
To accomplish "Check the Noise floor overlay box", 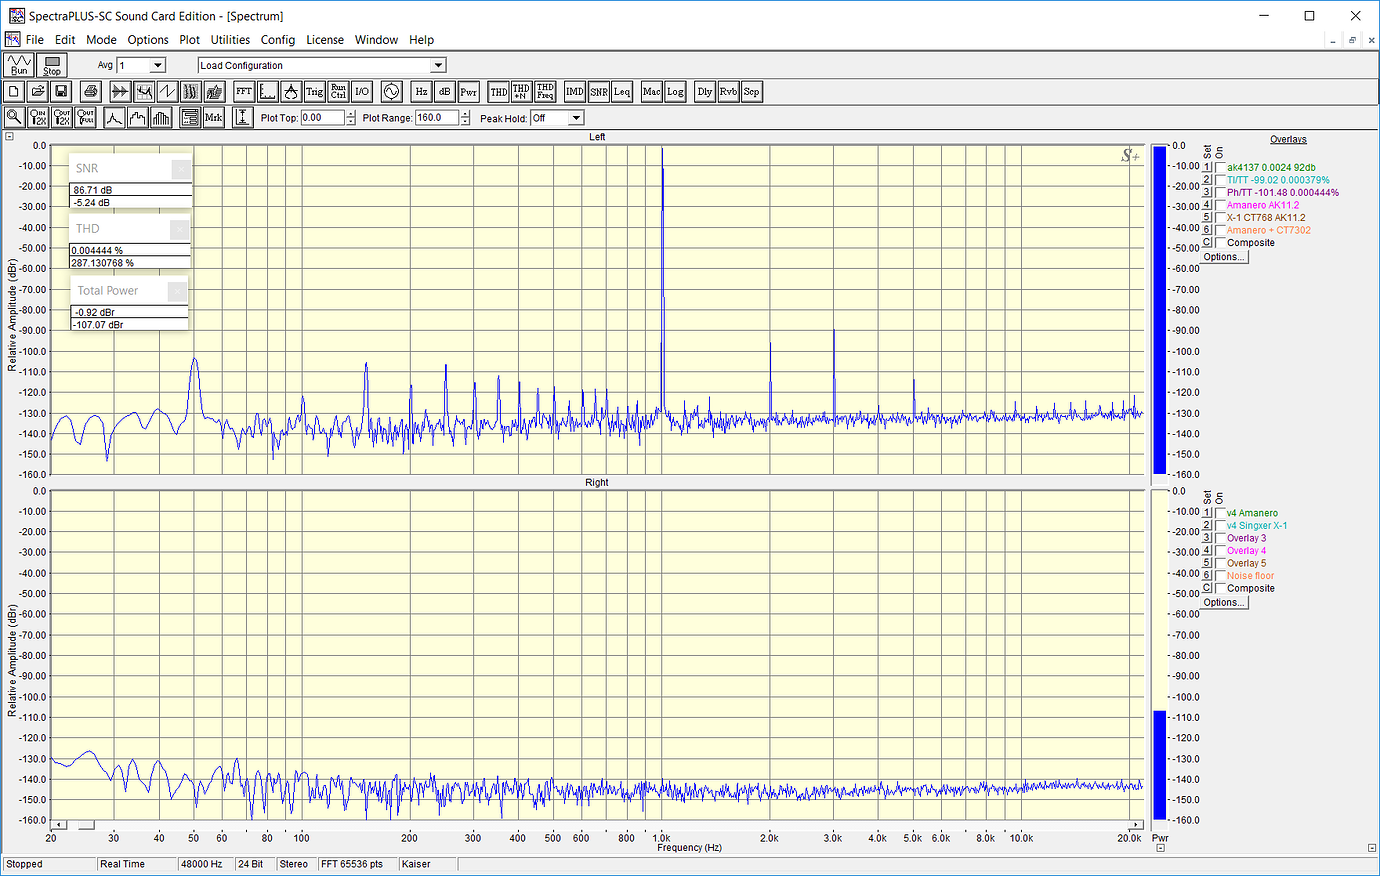I will tap(1220, 576).
